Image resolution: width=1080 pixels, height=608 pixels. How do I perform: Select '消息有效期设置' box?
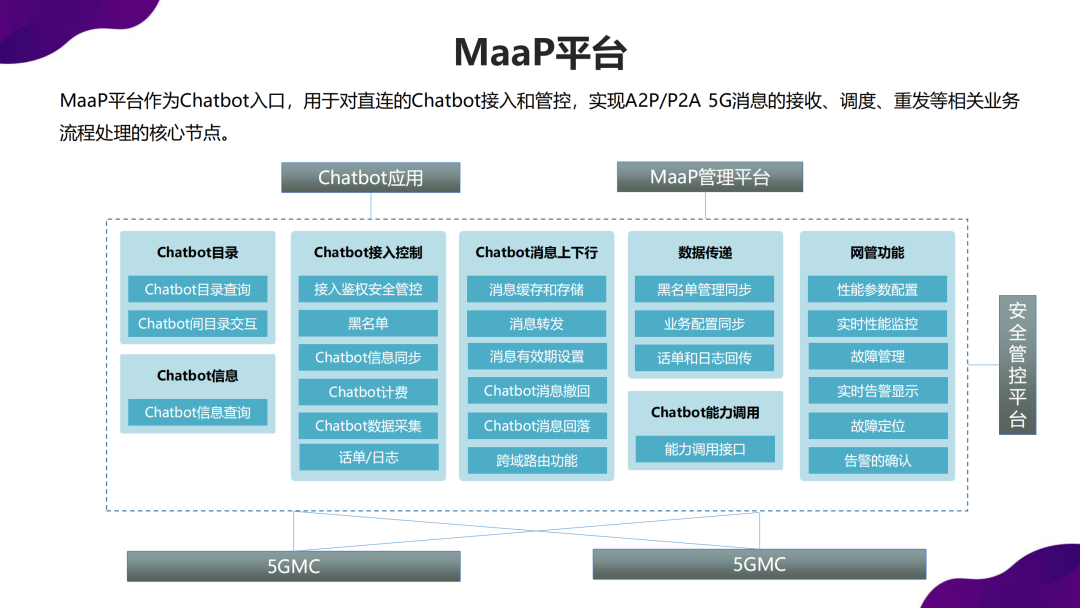coord(537,356)
